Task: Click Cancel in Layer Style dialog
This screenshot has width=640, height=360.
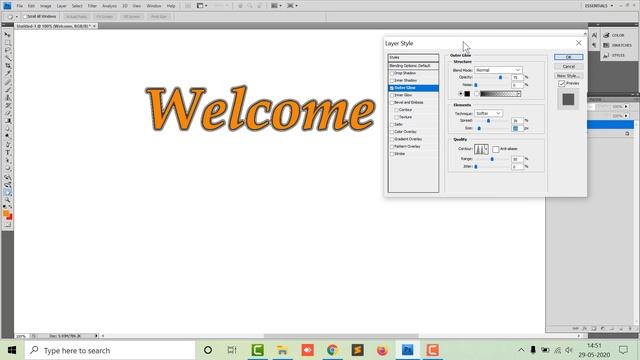Action: pos(569,66)
